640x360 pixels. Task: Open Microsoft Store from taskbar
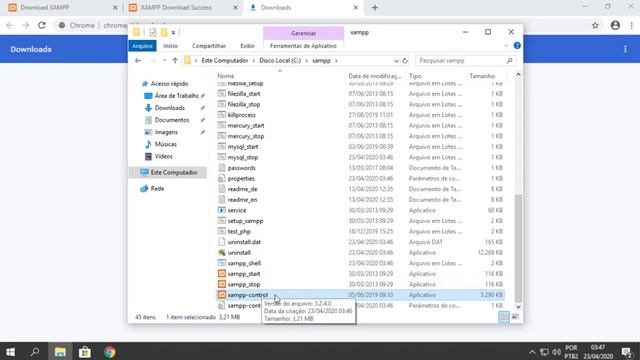[84, 351]
